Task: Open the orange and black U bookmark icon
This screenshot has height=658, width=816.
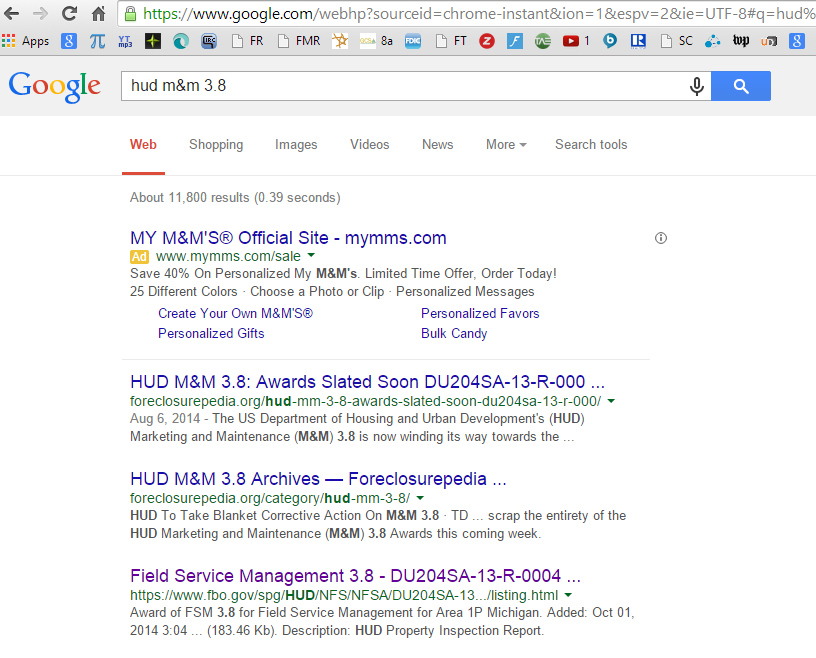Action: (769, 41)
